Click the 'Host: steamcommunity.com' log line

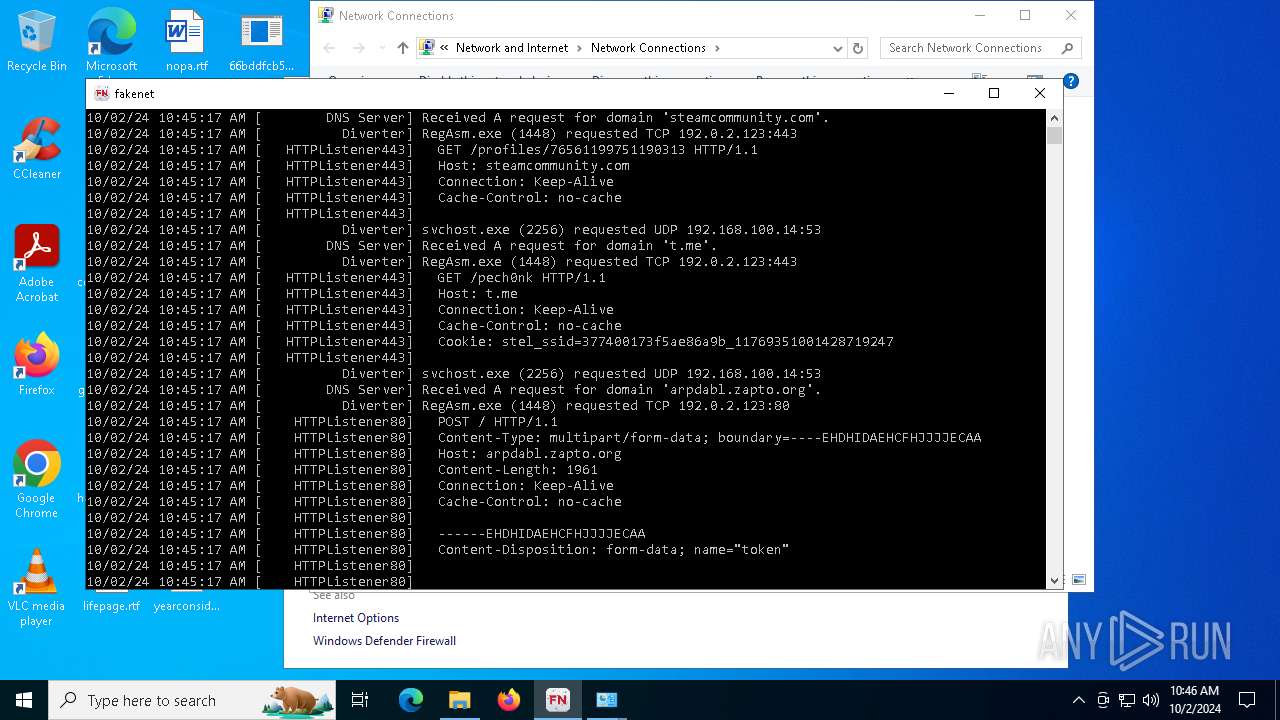pyautogui.click(x=533, y=165)
